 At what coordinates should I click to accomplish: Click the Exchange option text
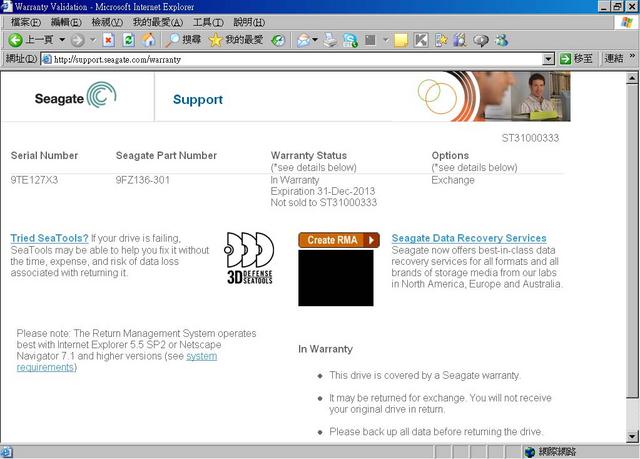453,180
